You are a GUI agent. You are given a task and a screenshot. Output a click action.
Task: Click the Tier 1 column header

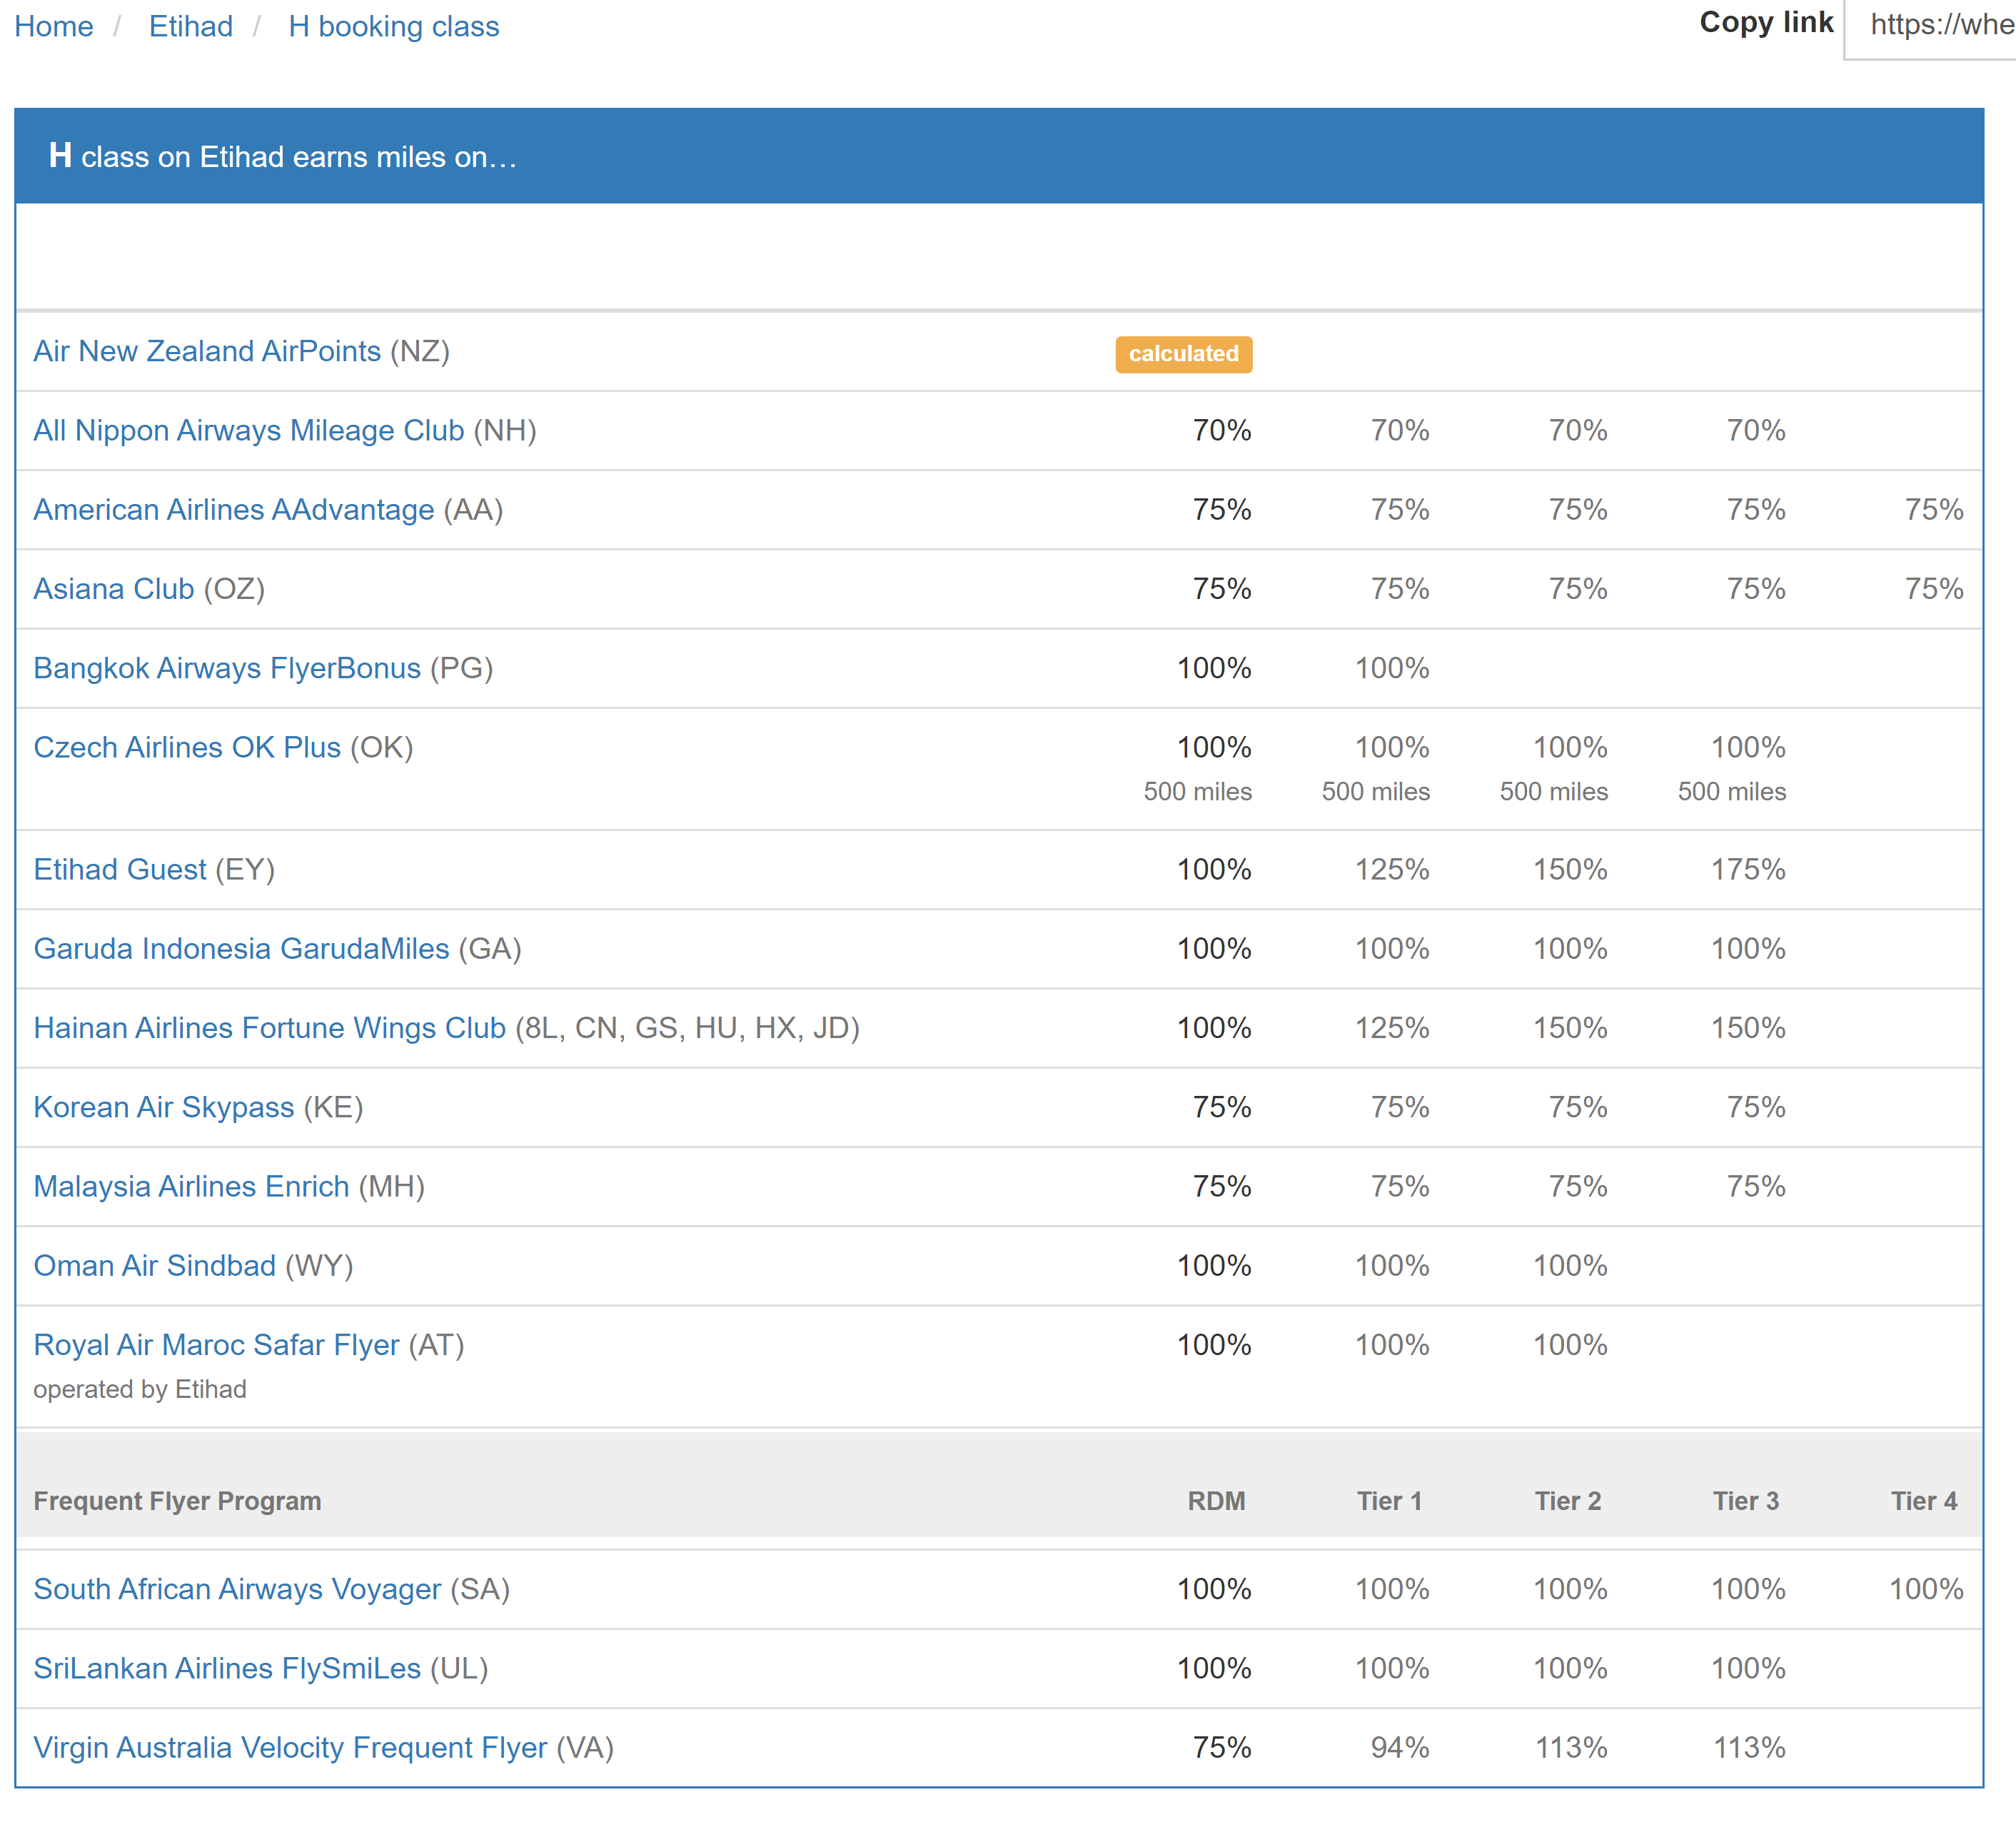pyautogui.click(x=1389, y=1501)
